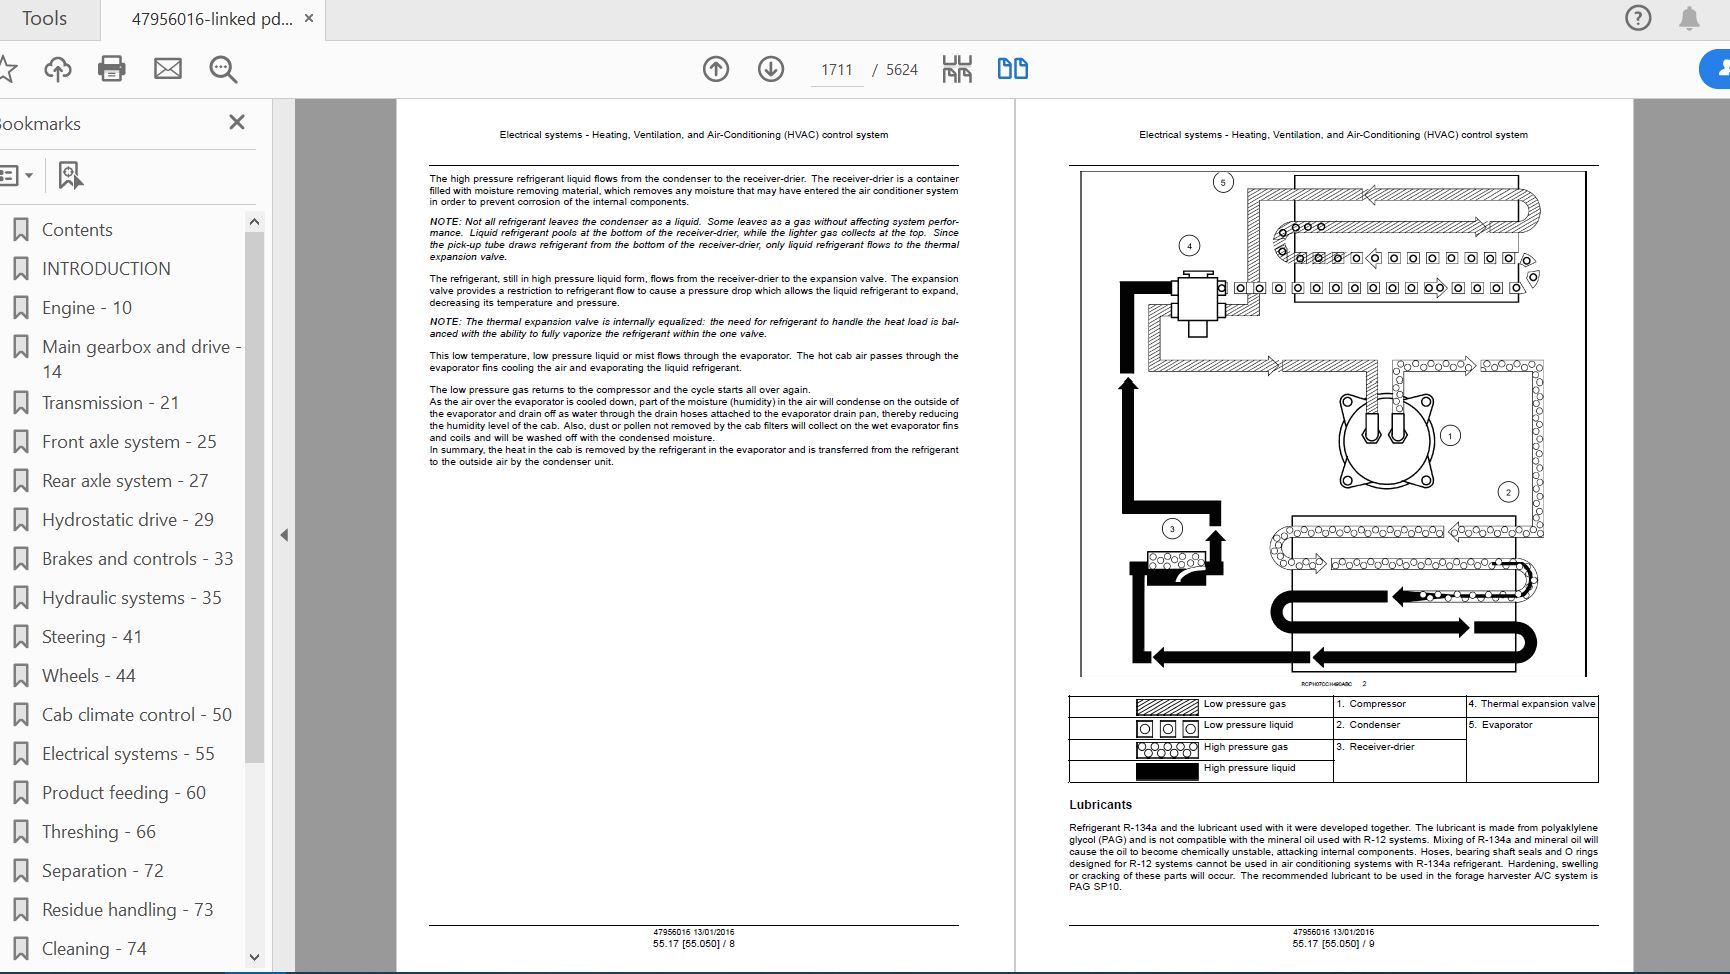Click the Thermal expansion valve legend entry
Image resolution: width=1730 pixels, height=974 pixels.
tap(1532, 704)
